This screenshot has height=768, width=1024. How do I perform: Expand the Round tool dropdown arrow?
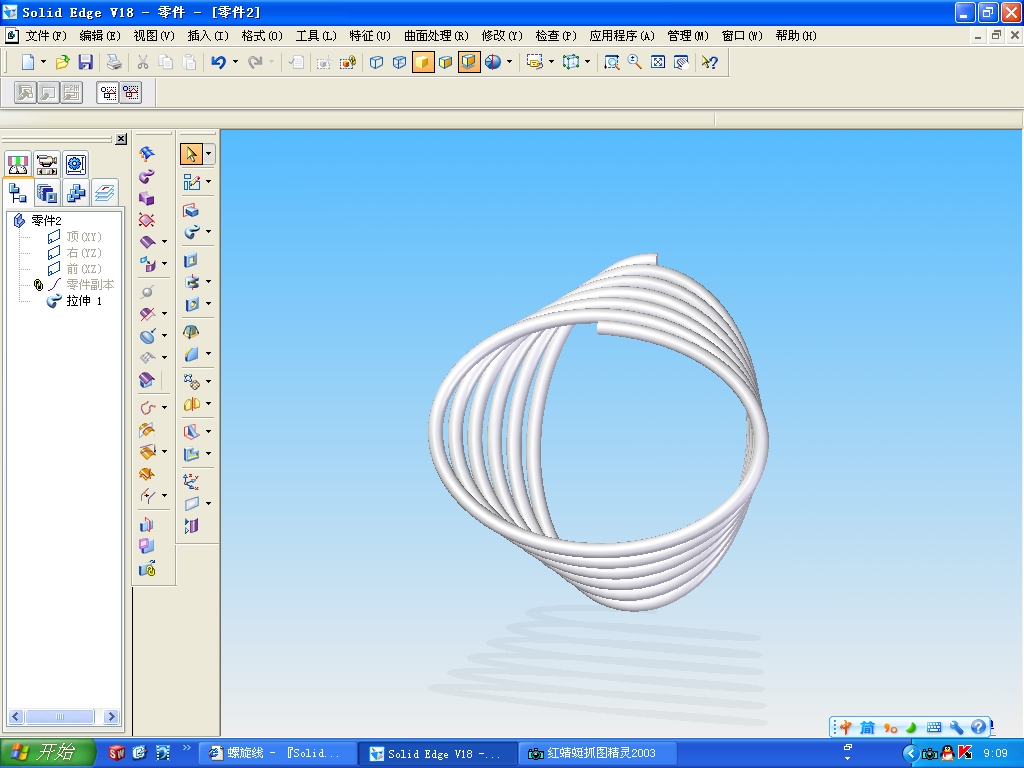(x=208, y=353)
